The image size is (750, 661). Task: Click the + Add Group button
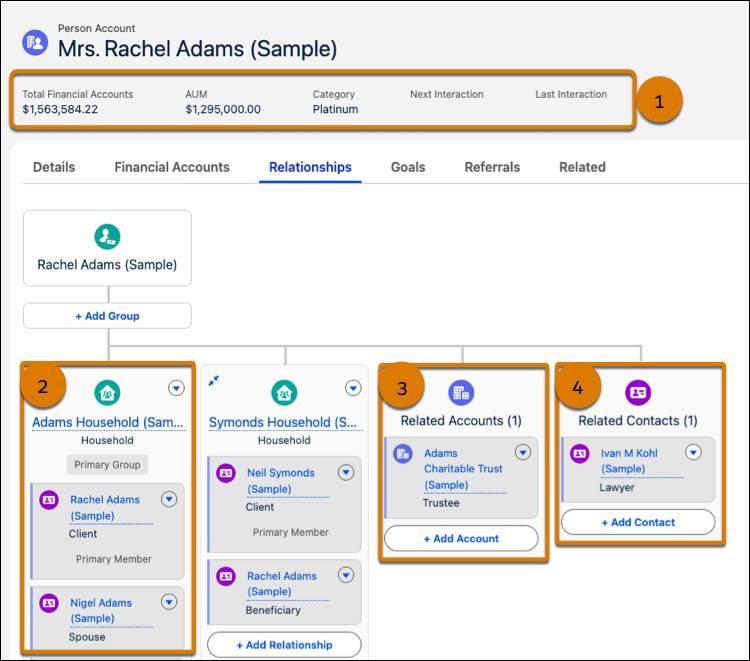point(107,316)
